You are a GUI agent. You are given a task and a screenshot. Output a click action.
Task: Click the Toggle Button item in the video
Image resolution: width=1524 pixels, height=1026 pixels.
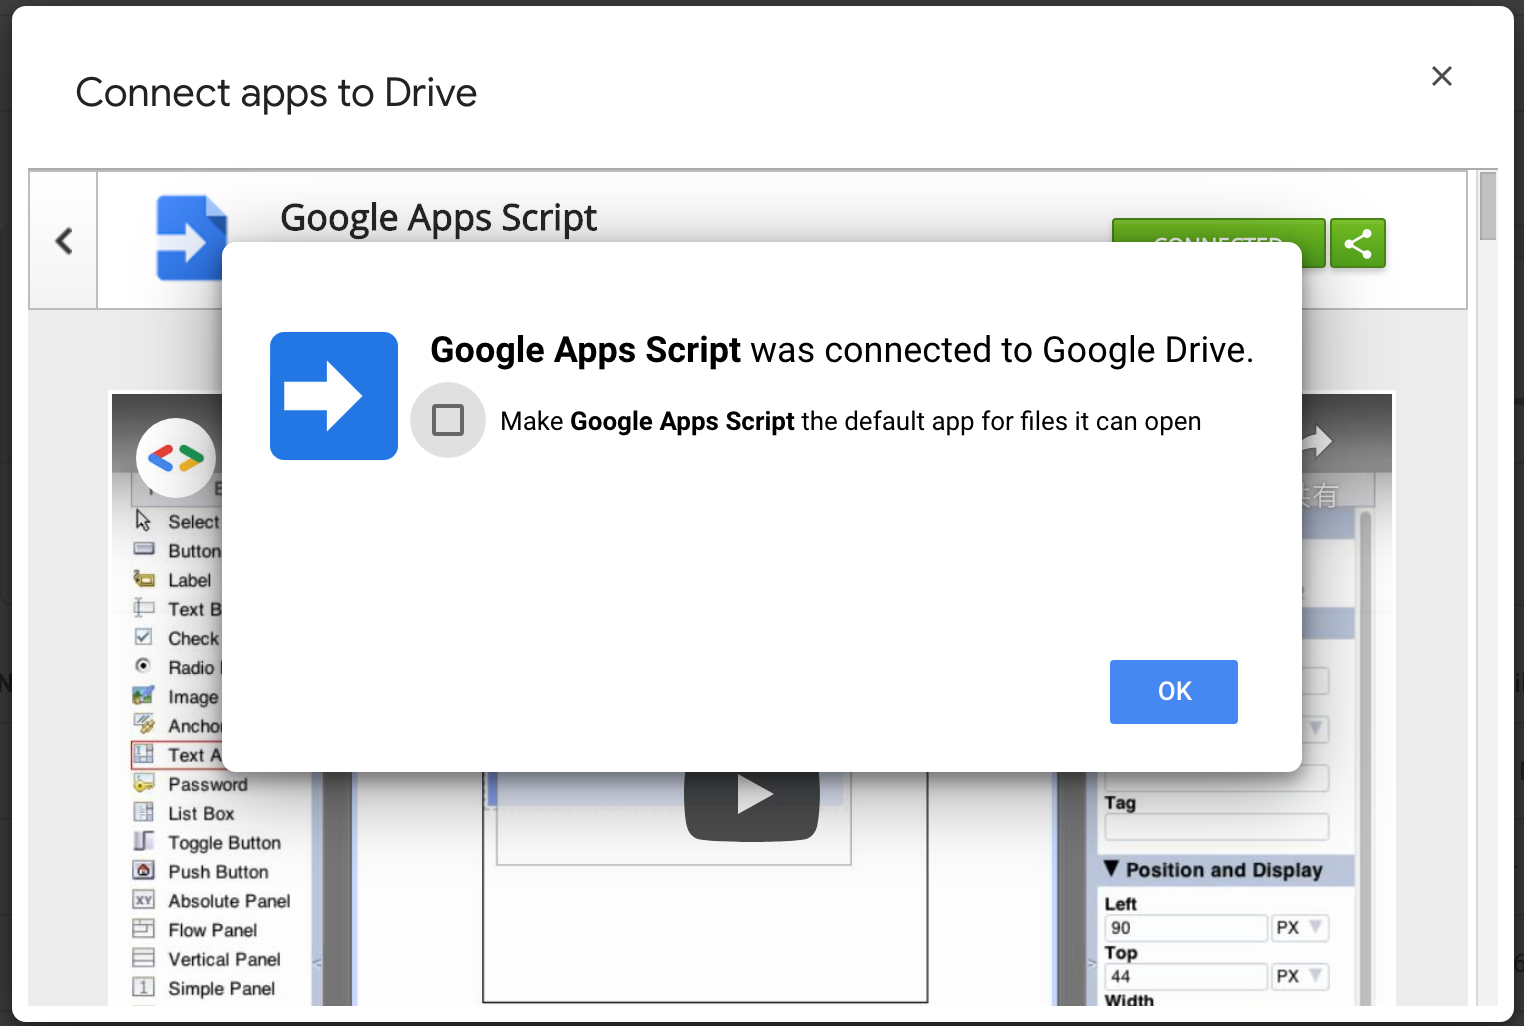tap(224, 842)
